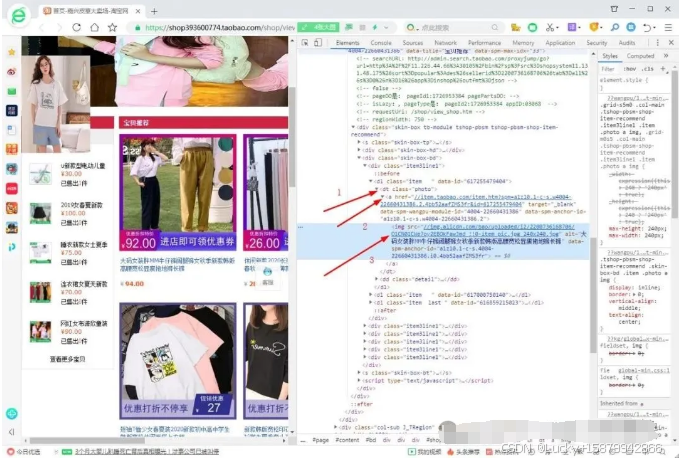
Task: Switch to the Network tab
Action: [446, 43]
